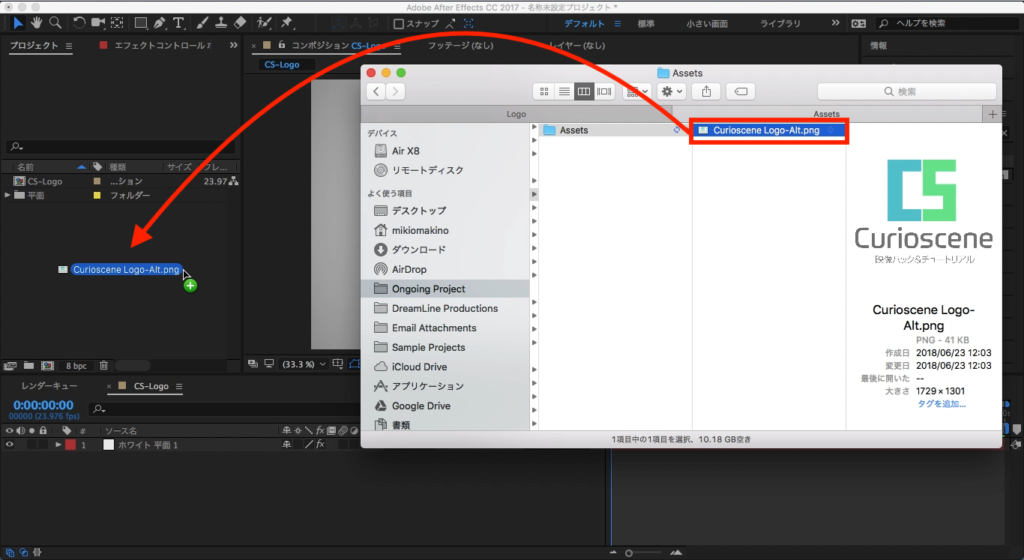Click Finder's Share icon
Image resolution: width=1024 pixels, height=560 pixels.
point(706,91)
